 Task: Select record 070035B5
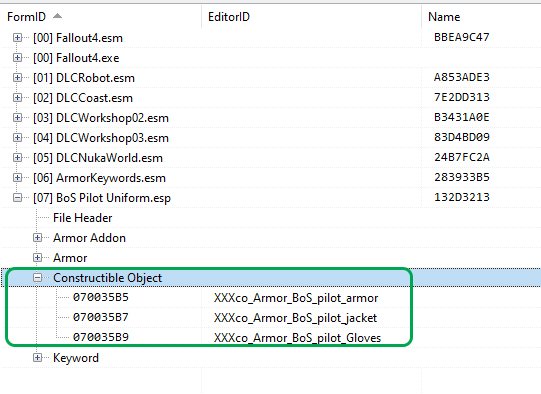[x=101, y=297]
